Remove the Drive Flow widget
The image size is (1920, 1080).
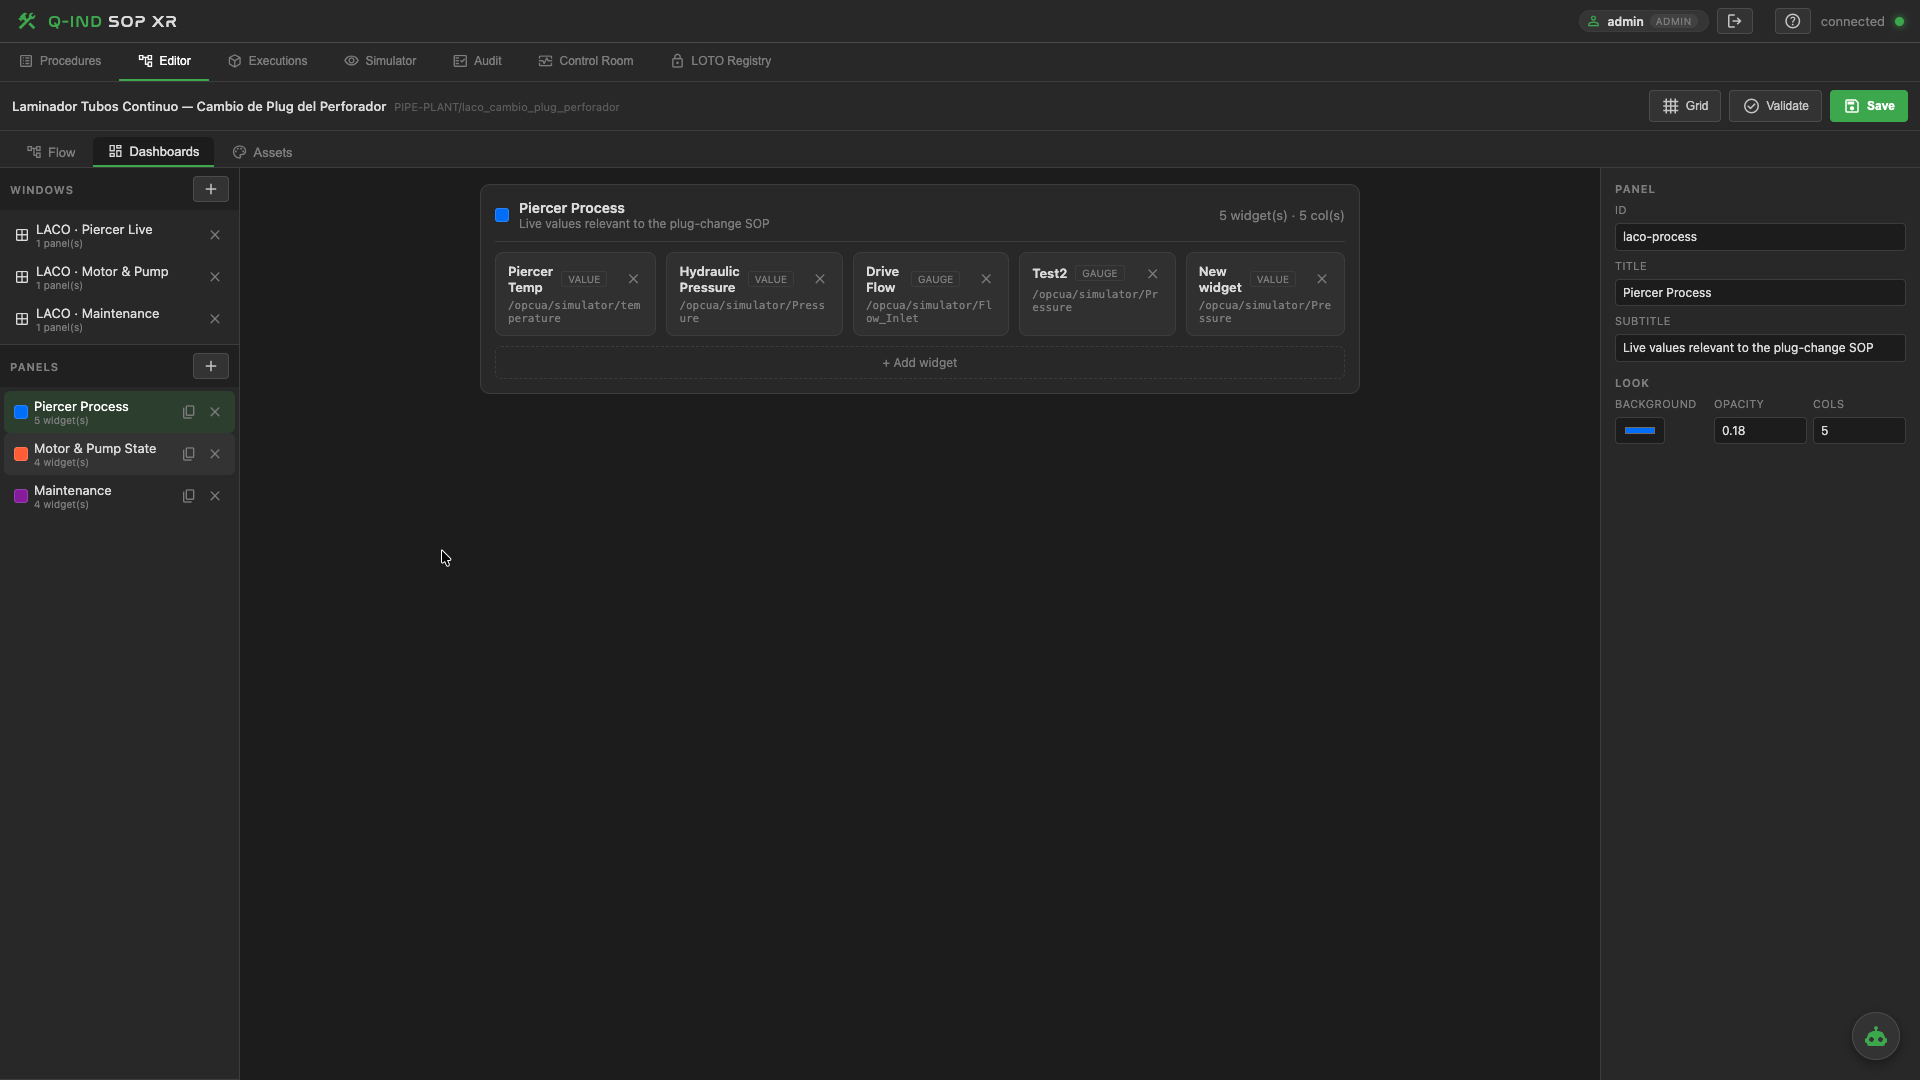pos(986,279)
